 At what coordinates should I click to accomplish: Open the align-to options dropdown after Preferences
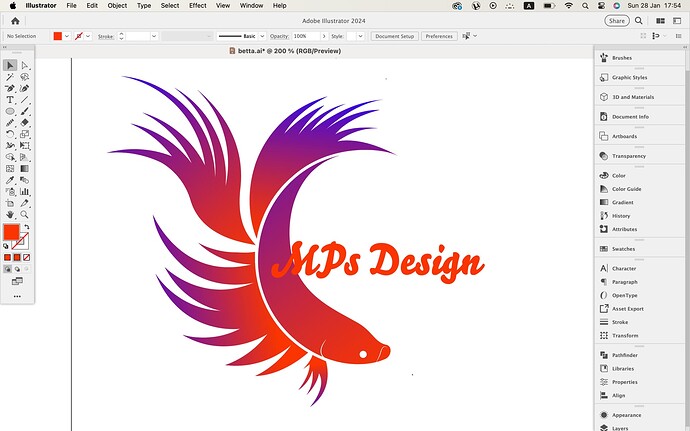475,36
